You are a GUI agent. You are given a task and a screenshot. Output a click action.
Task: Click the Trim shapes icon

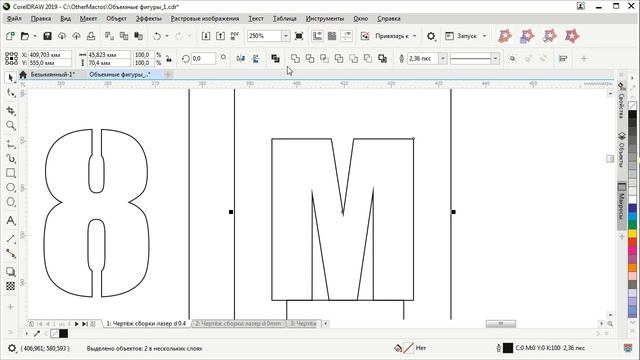[x=310, y=59]
